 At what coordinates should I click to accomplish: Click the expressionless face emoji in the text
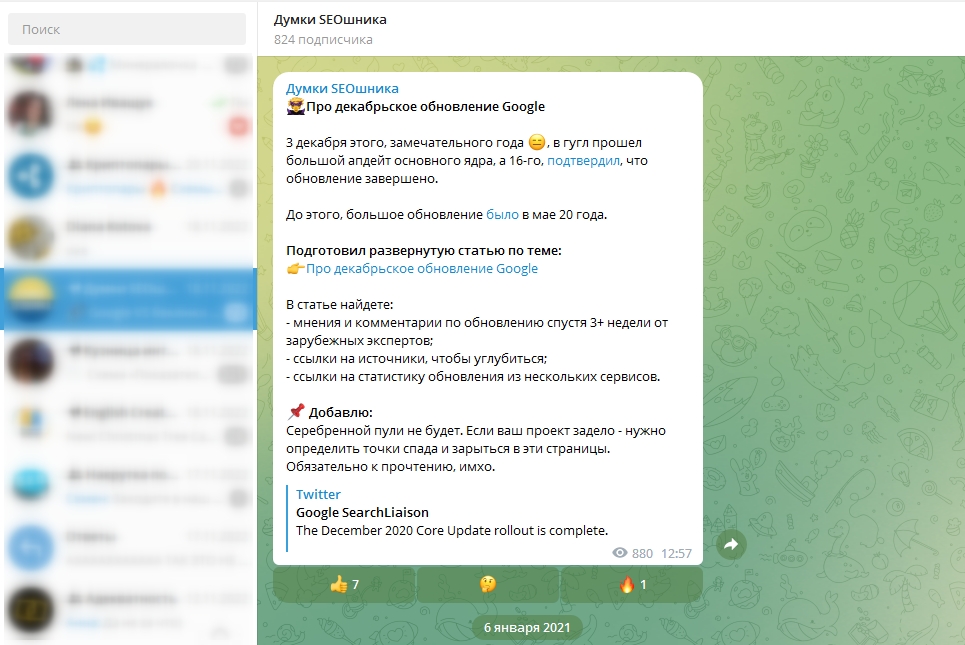pyautogui.click(x=537, y=142)
